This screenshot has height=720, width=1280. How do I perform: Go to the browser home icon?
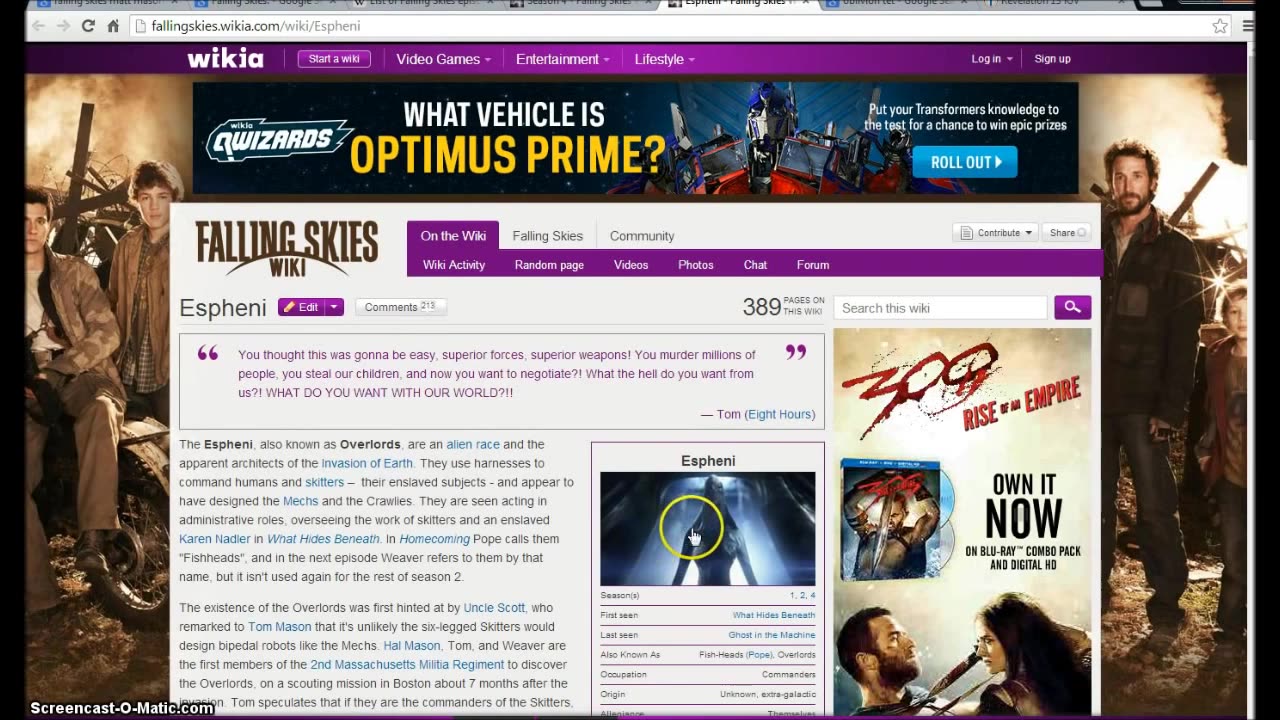113,26
